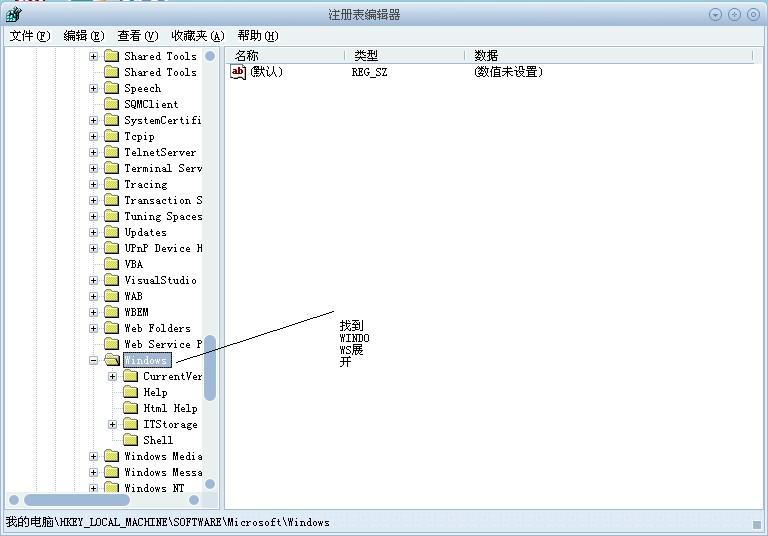
Task: Select the UPnP Device H key
Action: (163, 248)
